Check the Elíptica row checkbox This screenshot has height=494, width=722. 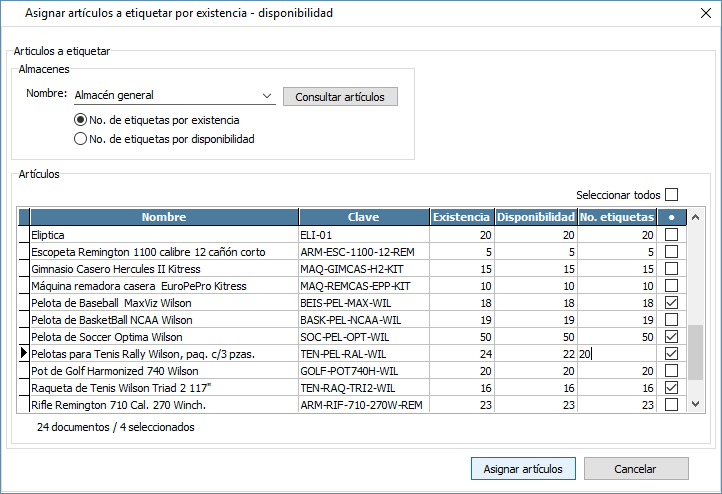point(671,235)
